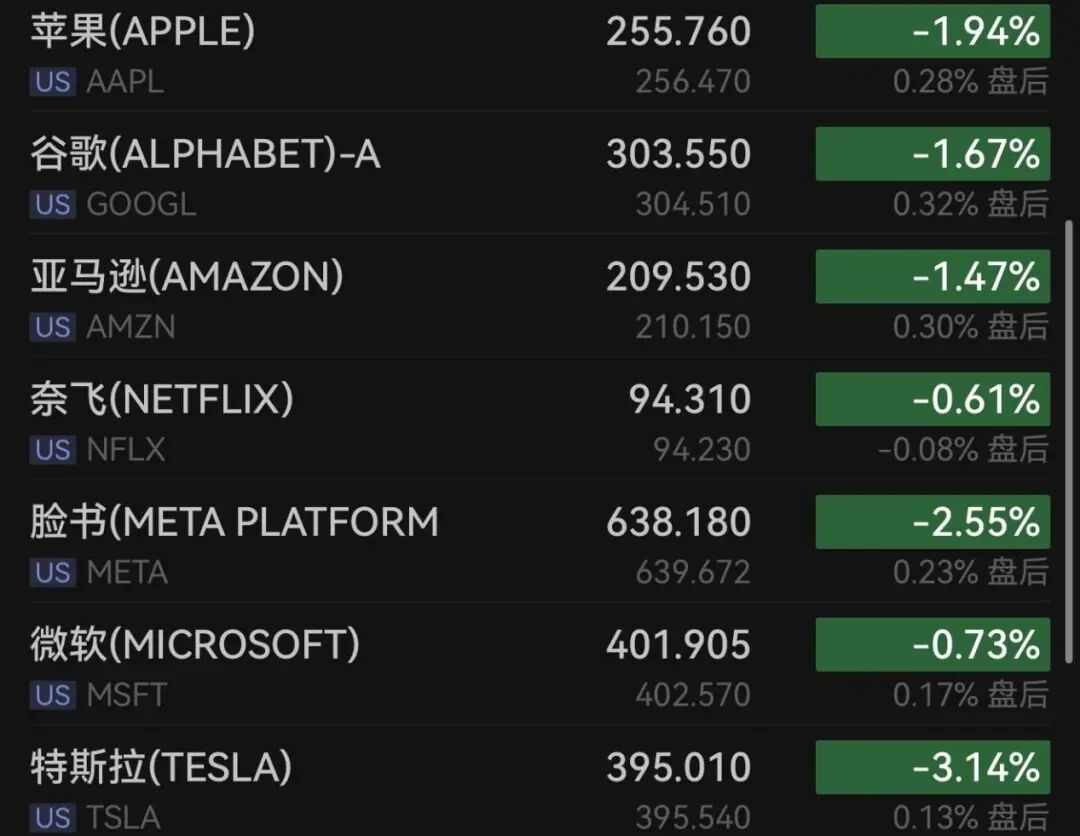This screenshot has width=1080, height=836.
Task: Click Microsoft's -0.73% change badge
Action: tap(932, 645)
